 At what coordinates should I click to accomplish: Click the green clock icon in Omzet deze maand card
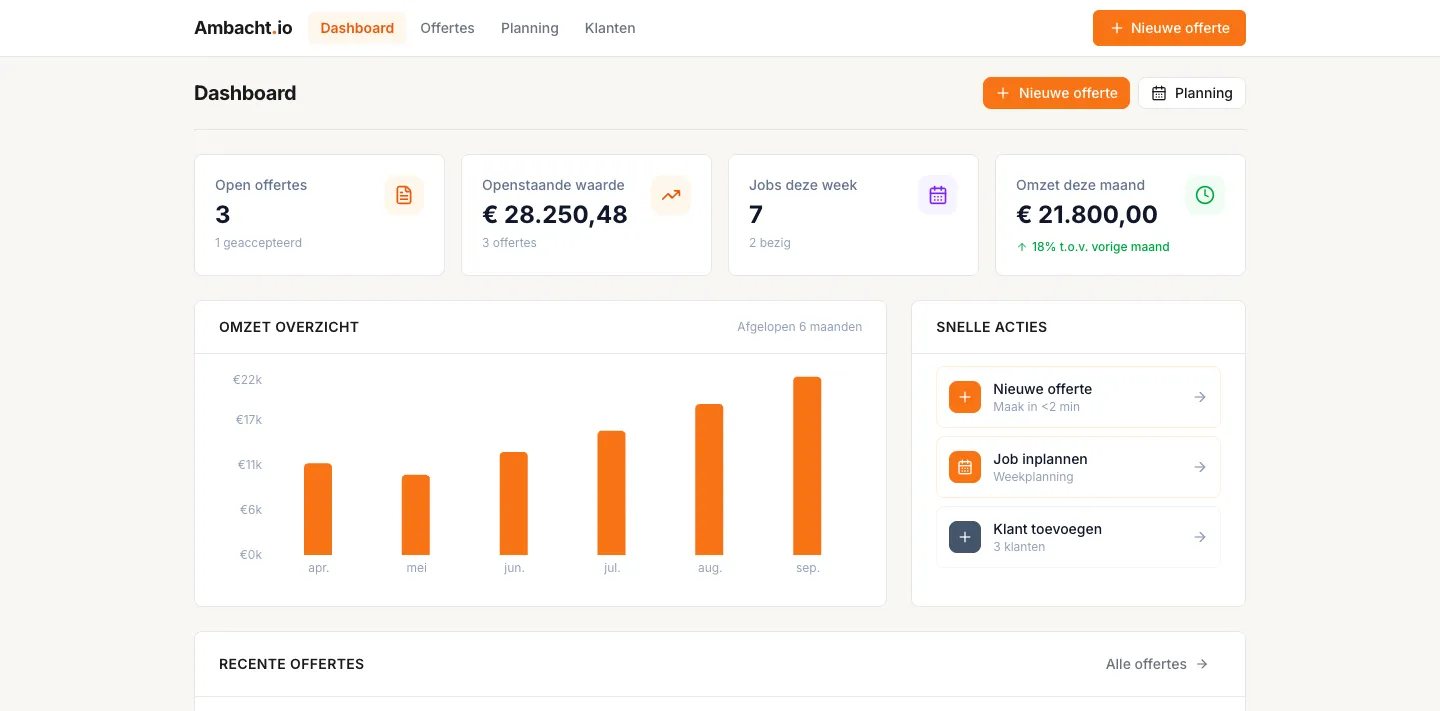point(1205,195)
